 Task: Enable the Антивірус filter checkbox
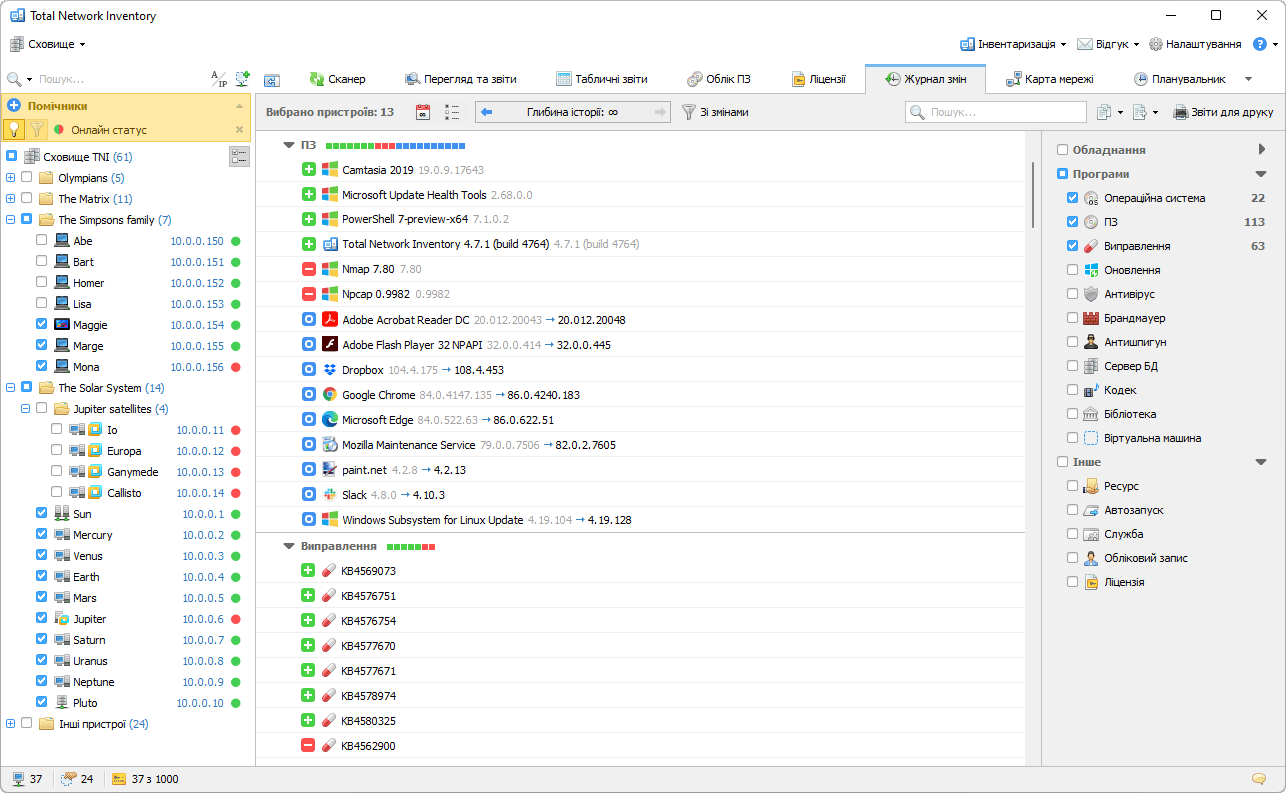pos(1073,294)
